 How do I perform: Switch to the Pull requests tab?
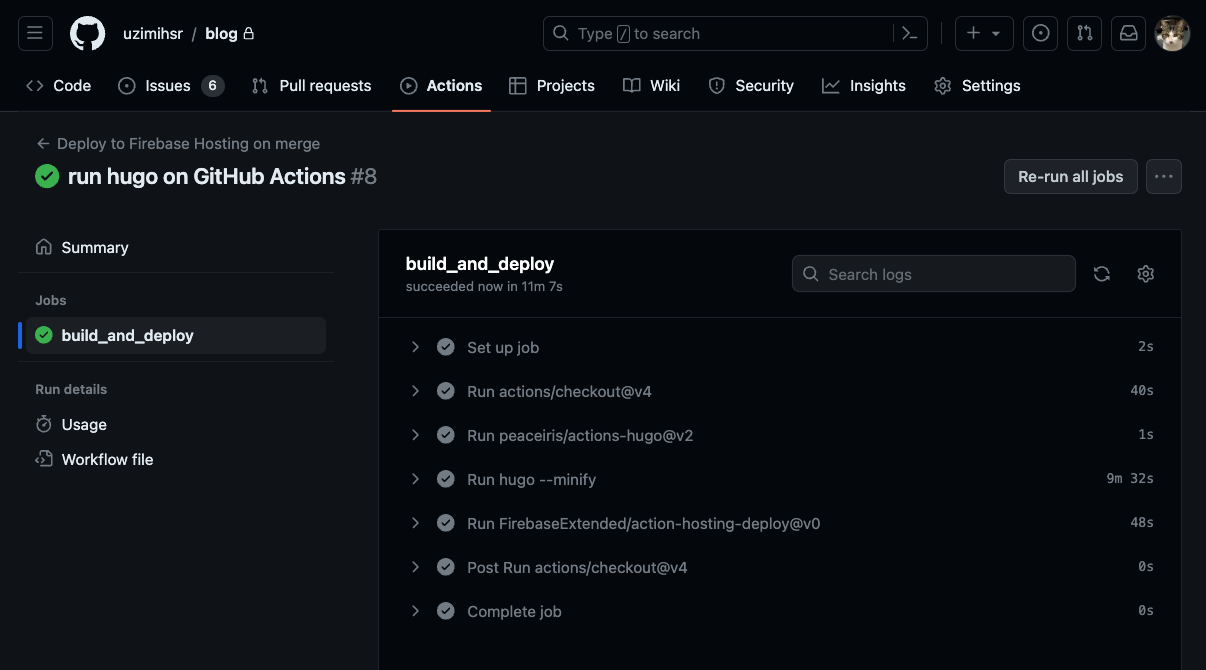[x=311, y=86]
